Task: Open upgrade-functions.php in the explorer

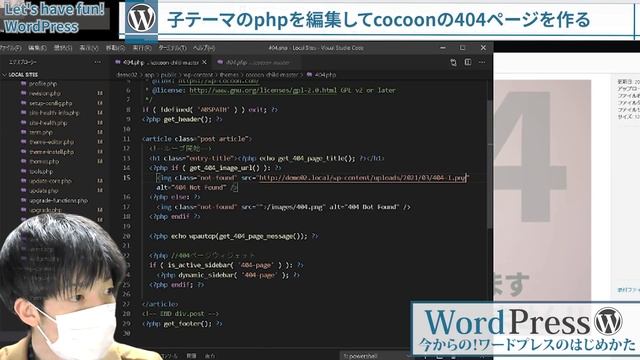Action: [58, 200]
